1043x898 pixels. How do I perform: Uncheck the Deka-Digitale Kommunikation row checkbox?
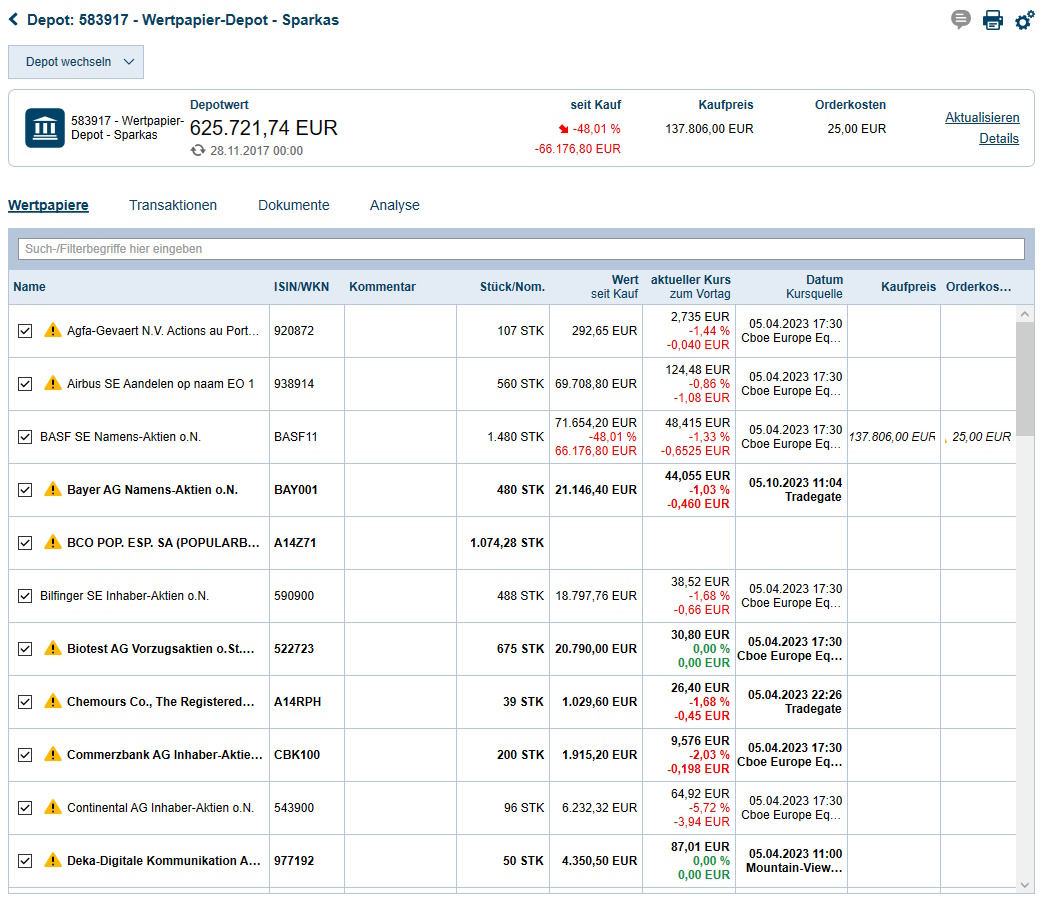[x=25, y=861]
